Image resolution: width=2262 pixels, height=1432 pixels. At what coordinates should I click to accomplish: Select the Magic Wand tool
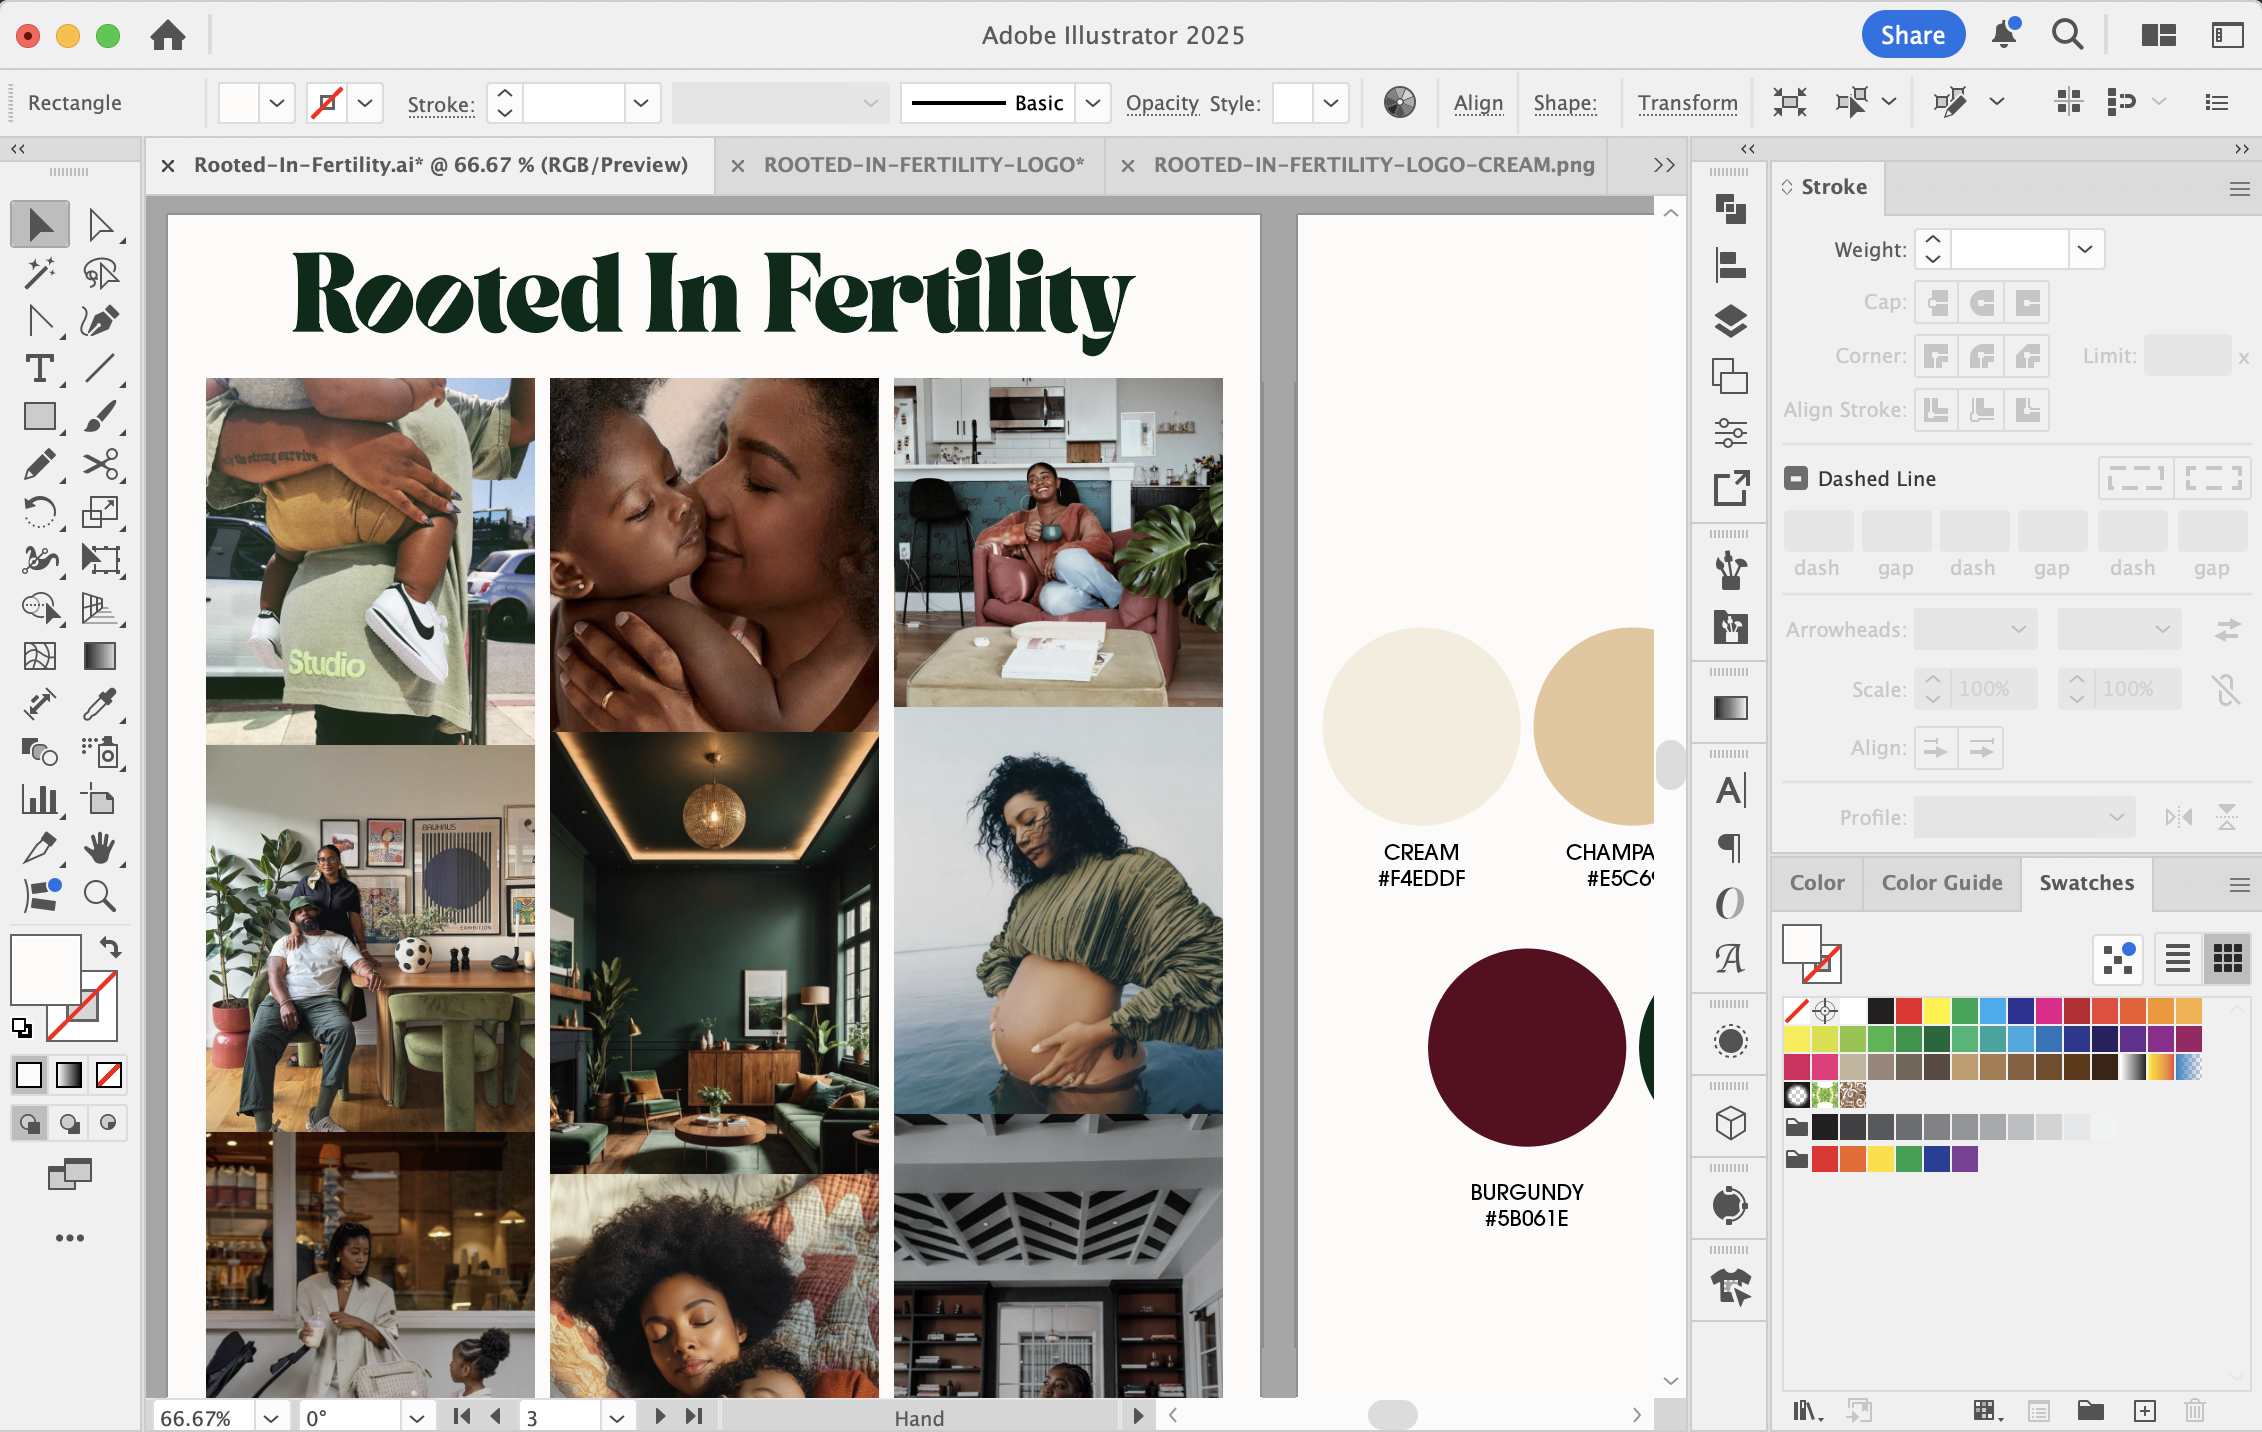coord(39,272)
